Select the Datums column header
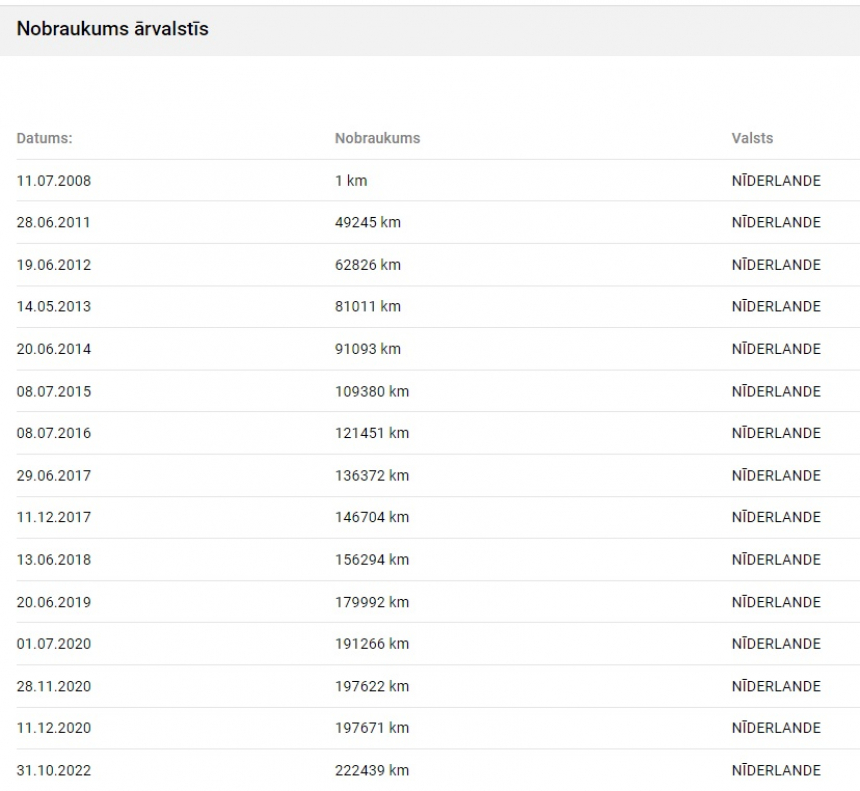Viewport: 860px width, 791px height. pyautogui.click(x=44, y=138)
